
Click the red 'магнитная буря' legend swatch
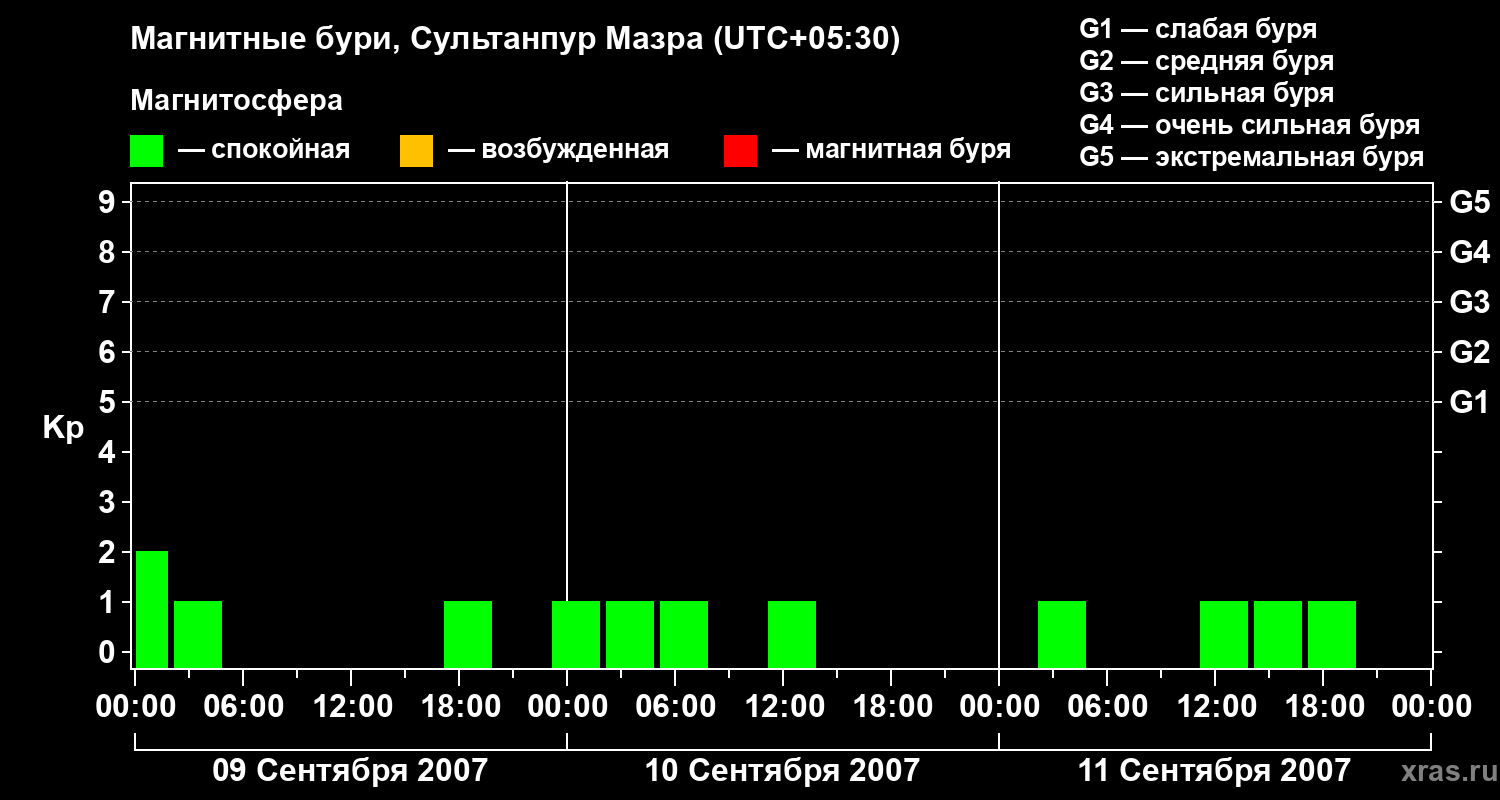(x=740, y=151)
